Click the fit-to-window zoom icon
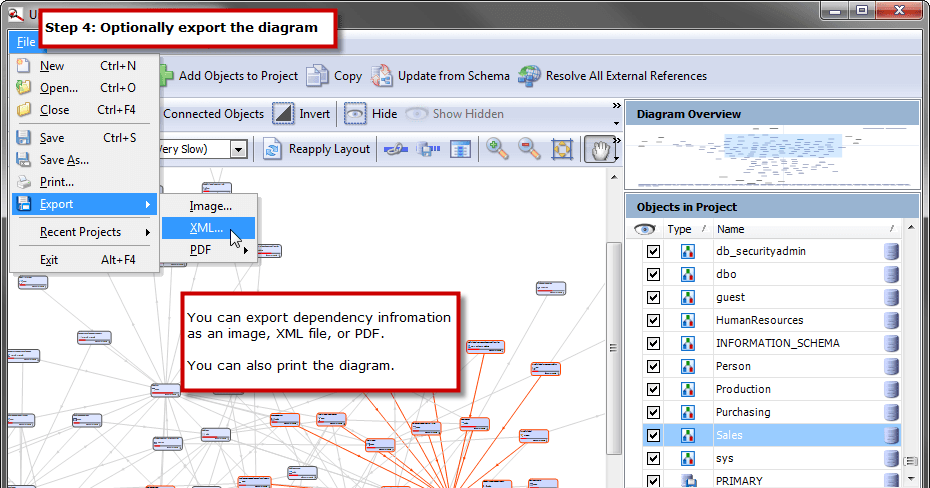 coord(562,149)
